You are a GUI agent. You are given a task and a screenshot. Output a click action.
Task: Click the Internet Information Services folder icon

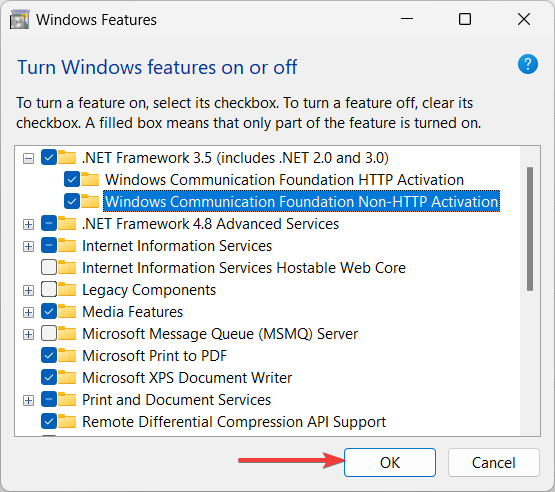pyautogui.click(x=67, y=246)
